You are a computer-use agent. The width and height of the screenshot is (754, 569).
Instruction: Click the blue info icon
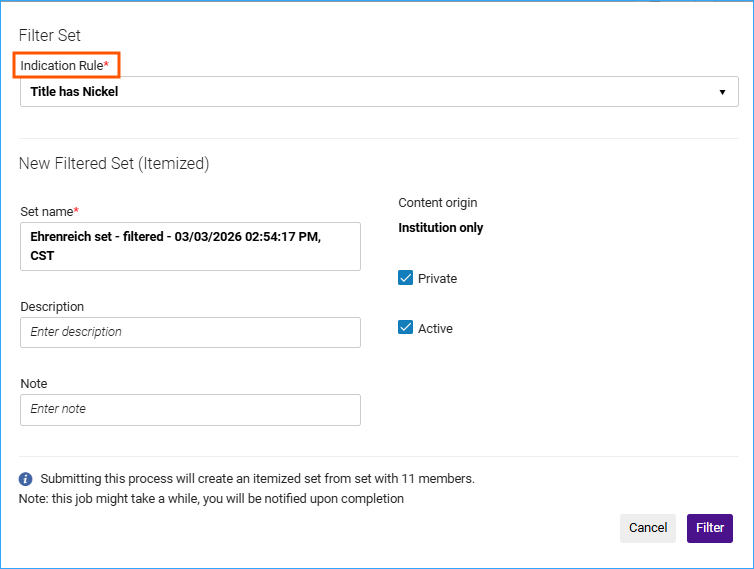25,479
